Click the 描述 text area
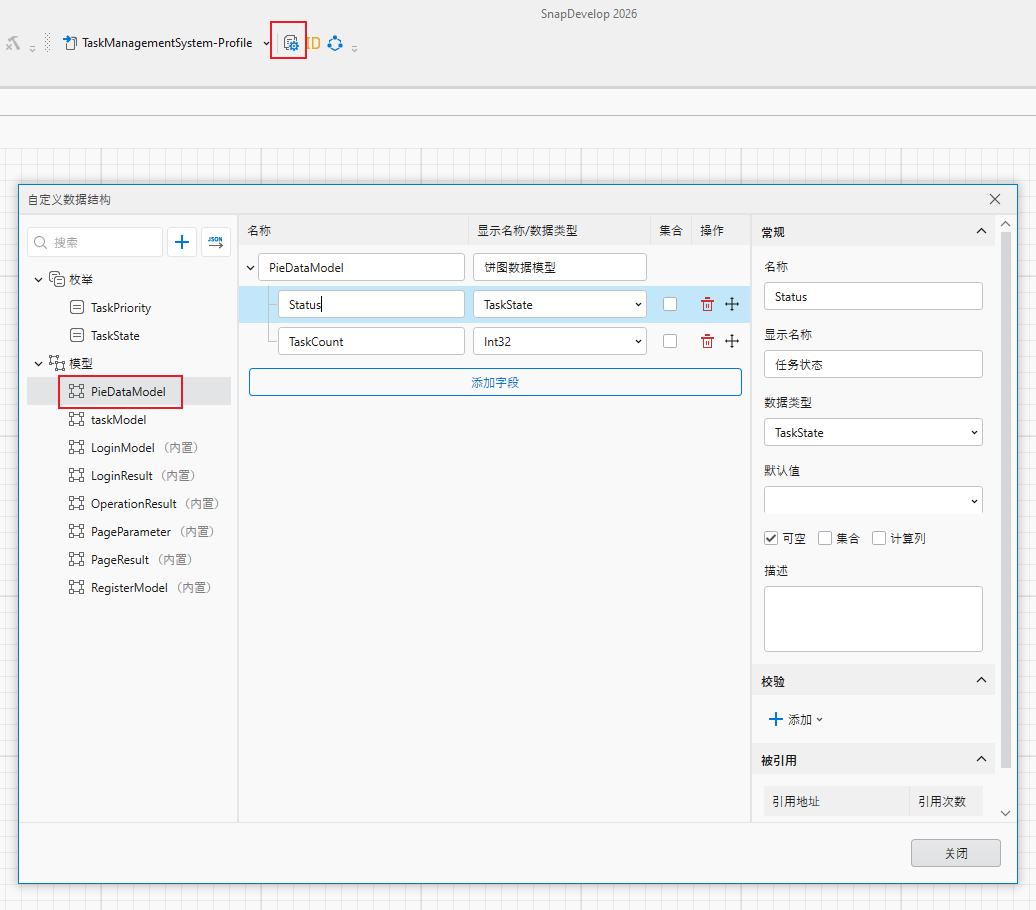Screen dimensions: 1036x910 (x=873, y=619)
